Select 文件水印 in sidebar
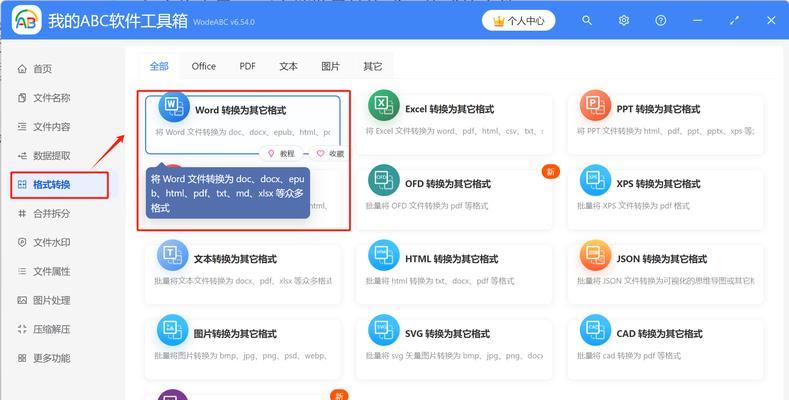 pyautogui.click(x=52, y=243)
